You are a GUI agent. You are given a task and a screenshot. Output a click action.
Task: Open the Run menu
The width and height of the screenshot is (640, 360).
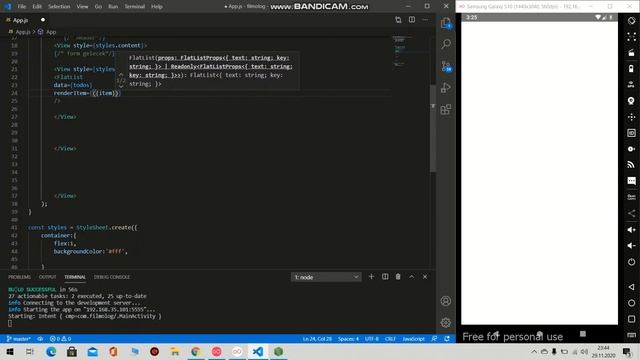point(113,7)
